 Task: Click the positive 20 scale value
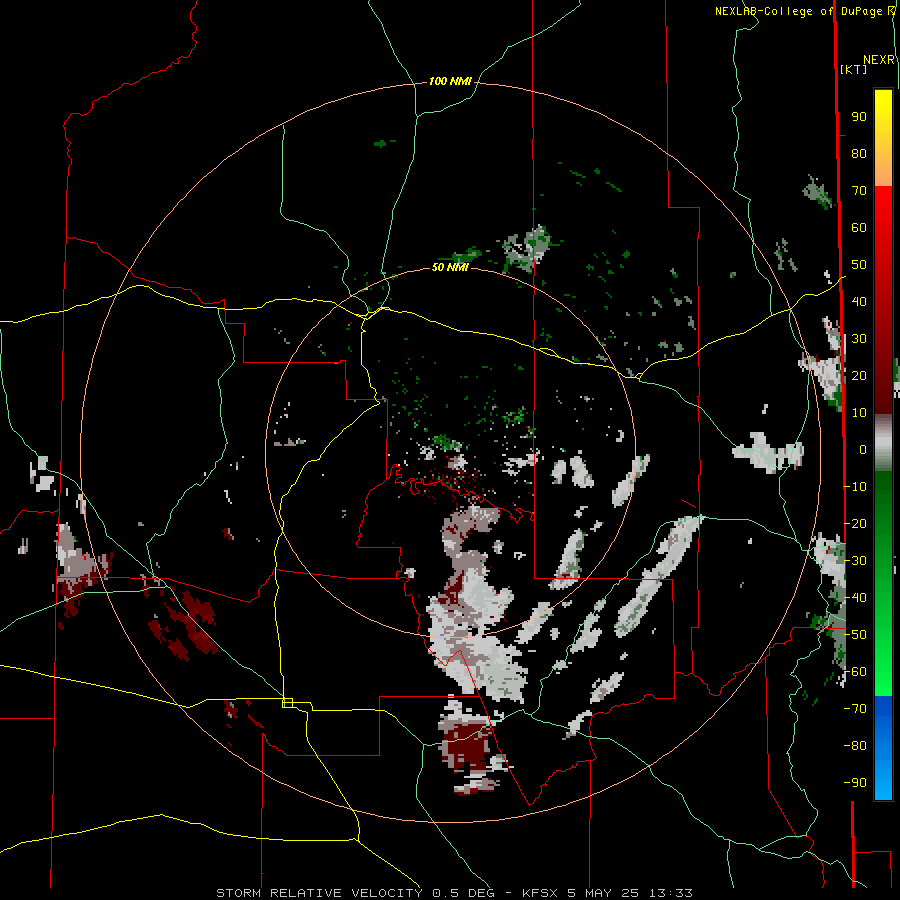pos(859,376)
